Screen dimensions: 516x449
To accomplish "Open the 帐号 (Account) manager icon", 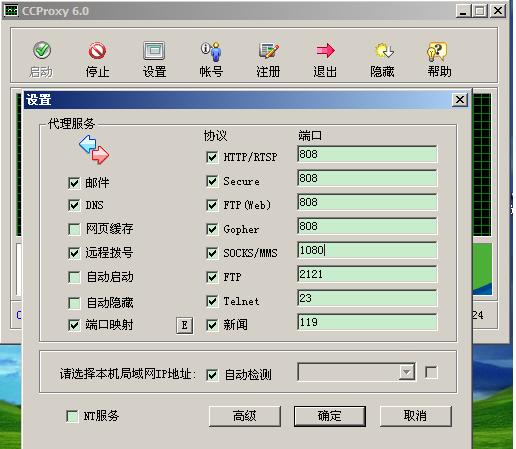I will [211, 51].
